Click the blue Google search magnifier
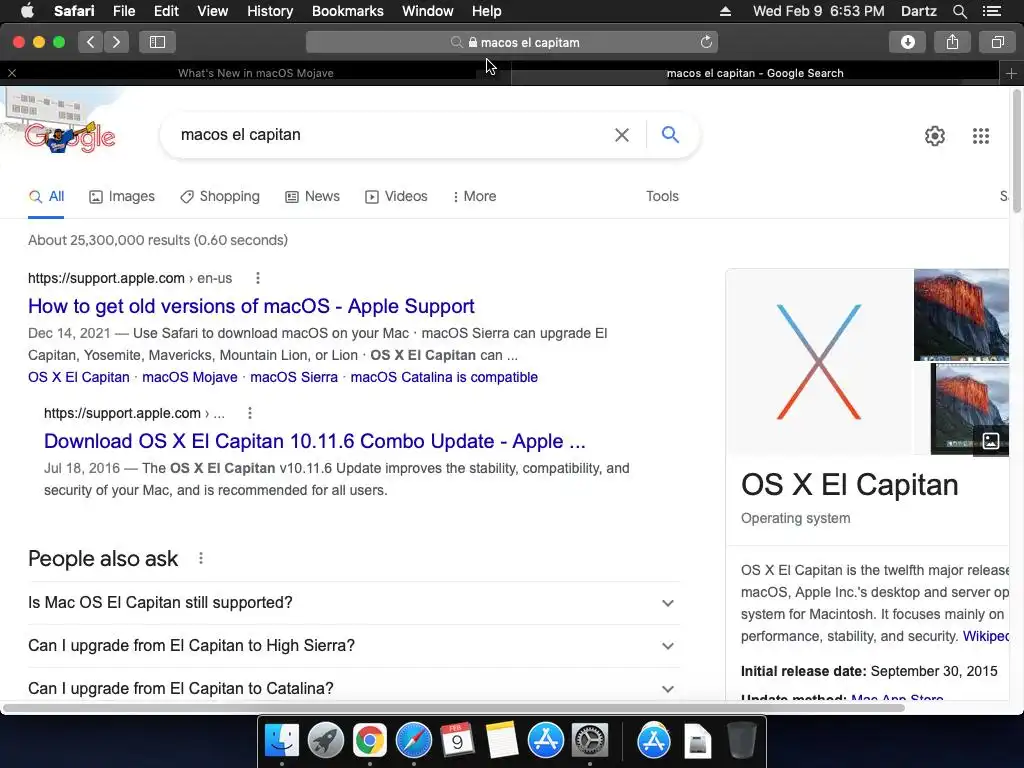 670,135
